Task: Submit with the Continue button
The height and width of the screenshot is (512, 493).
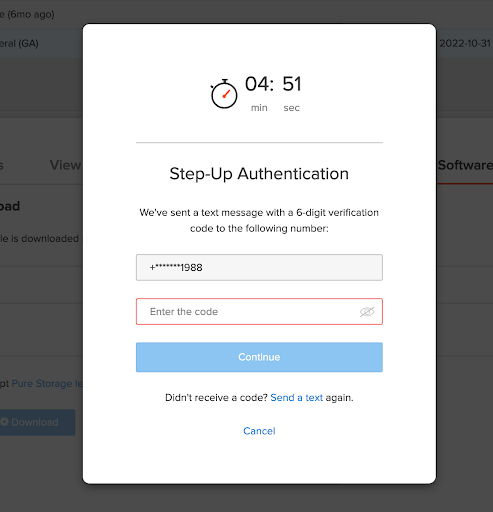Action: (259, 357)
